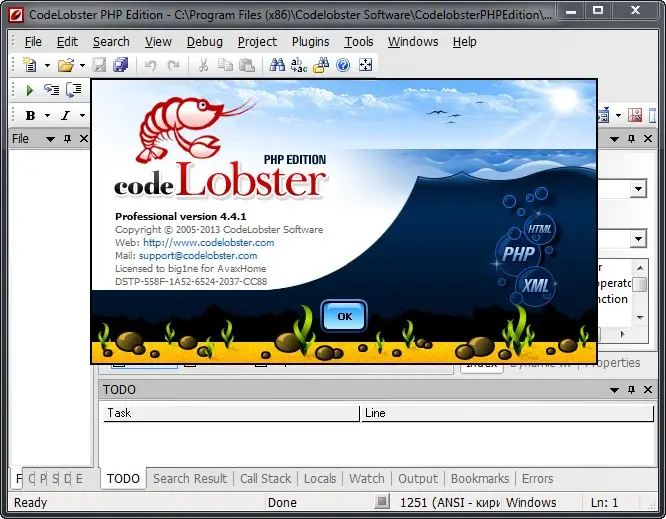The width and height of the screenshot is (666, 519).
Task: Click the Open folder icon
Action: click(66, 65)
